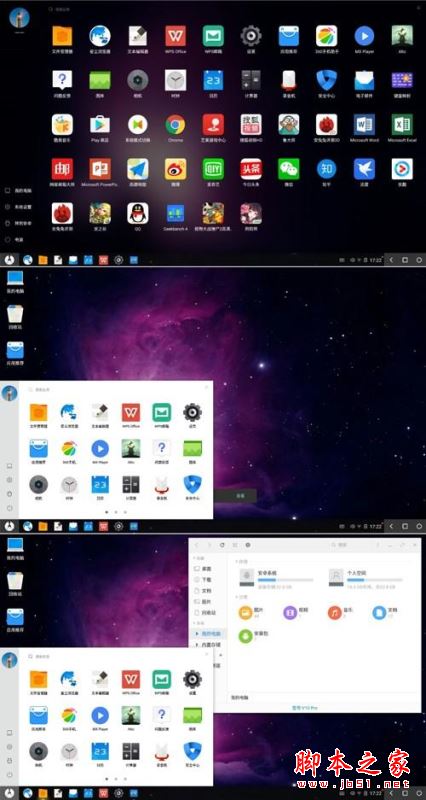The width and height of the screenshot is (426, 800).
Task: Launch the green WeChat app
Action: pos(289,169)
